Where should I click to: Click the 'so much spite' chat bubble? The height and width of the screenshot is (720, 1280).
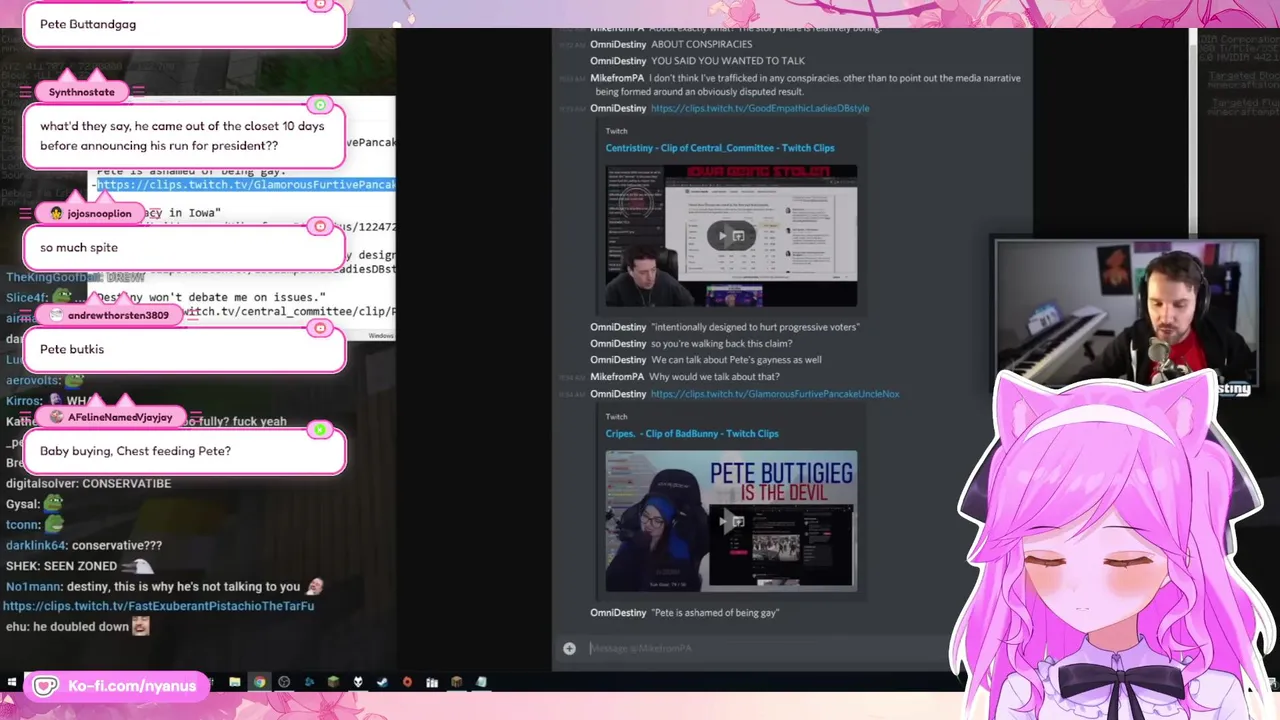click(x=184, y=247)
